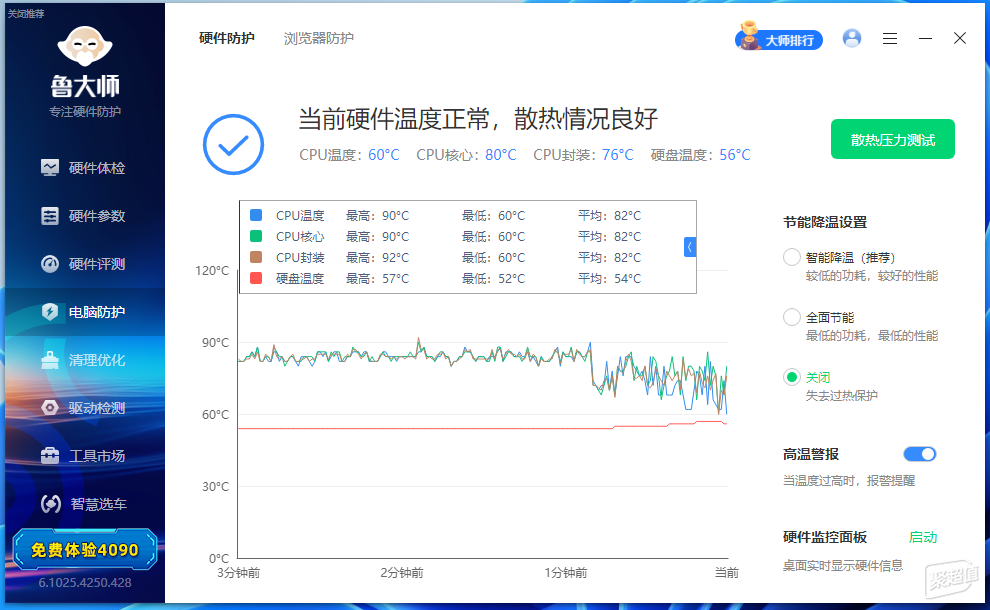
Task: Open 工具市场 tool market
Action: point(83,456)
